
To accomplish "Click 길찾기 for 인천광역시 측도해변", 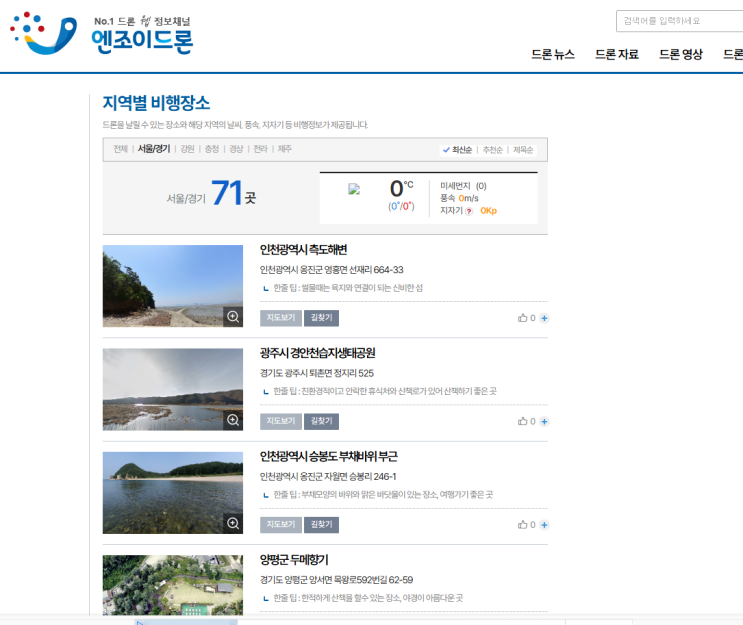I will (321, 317).
